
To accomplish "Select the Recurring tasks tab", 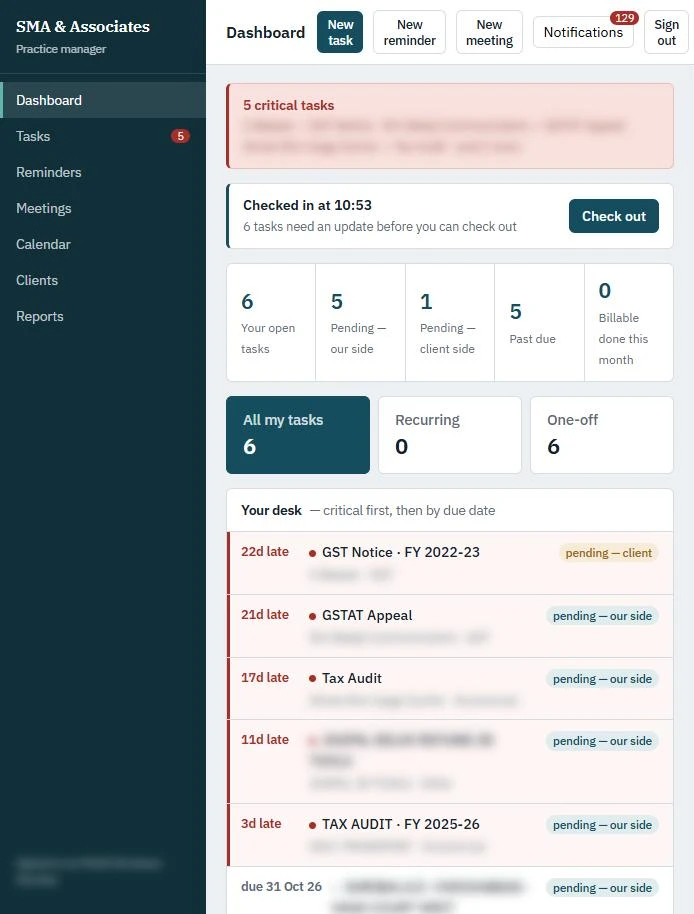I will click(450, 435).
